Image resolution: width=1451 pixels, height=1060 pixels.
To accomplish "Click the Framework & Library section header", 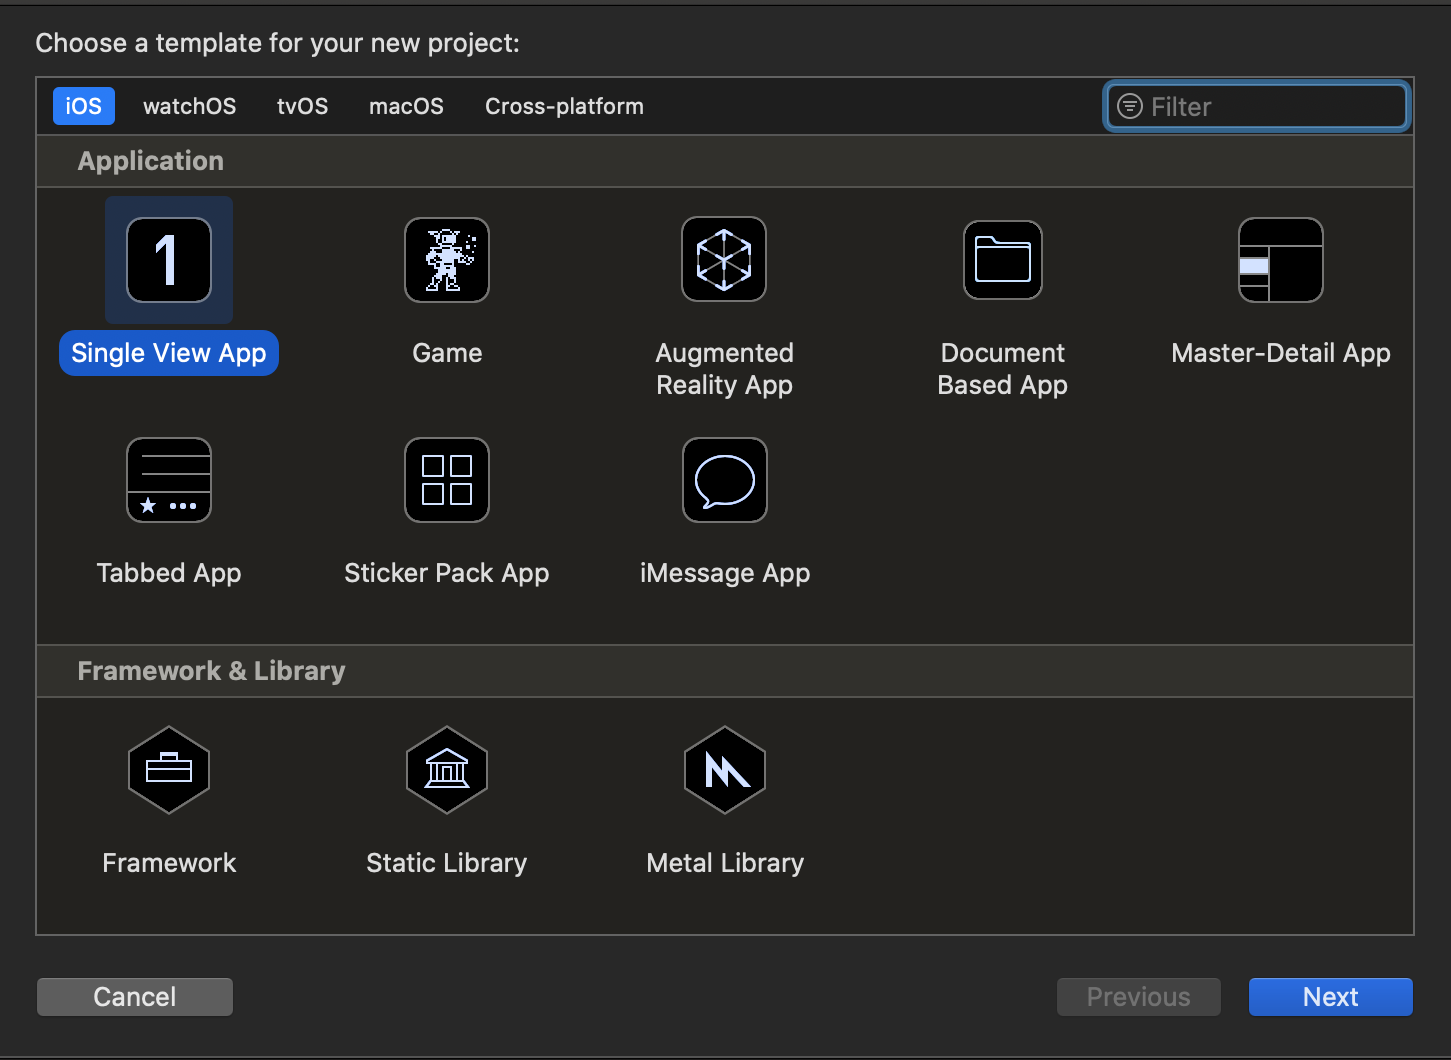I will point(725,671).
